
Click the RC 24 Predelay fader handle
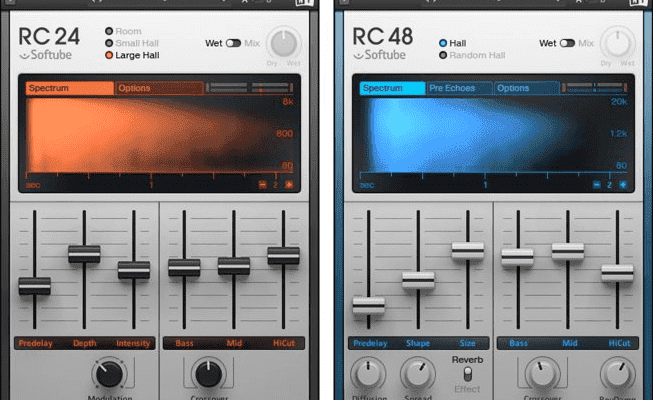tap(34, 286)
